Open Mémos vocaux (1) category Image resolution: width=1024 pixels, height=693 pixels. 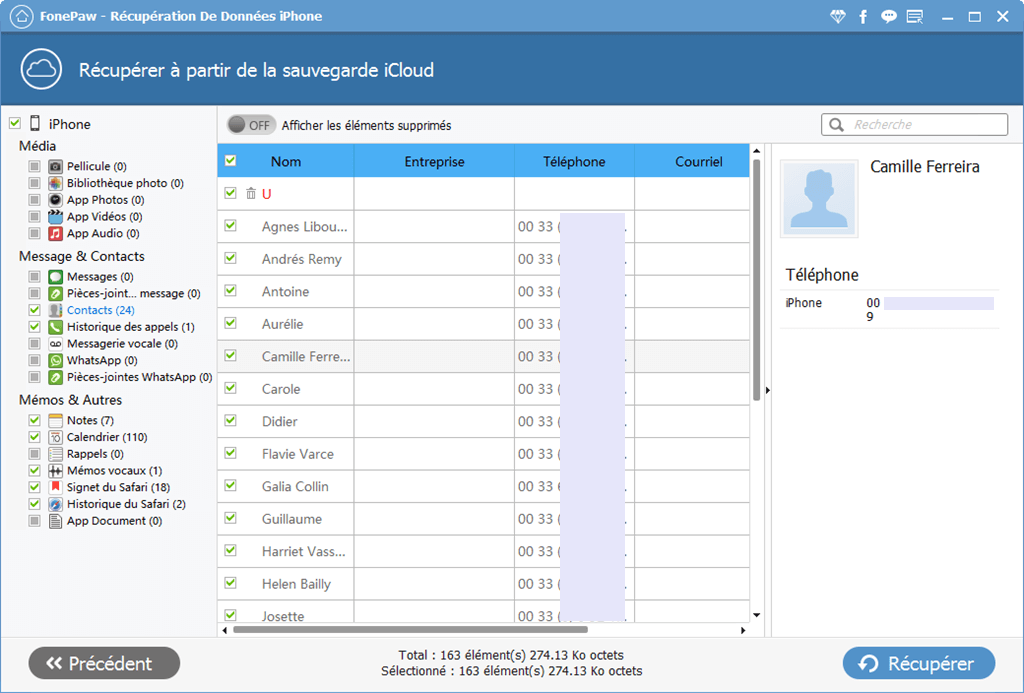click(114, 471)
